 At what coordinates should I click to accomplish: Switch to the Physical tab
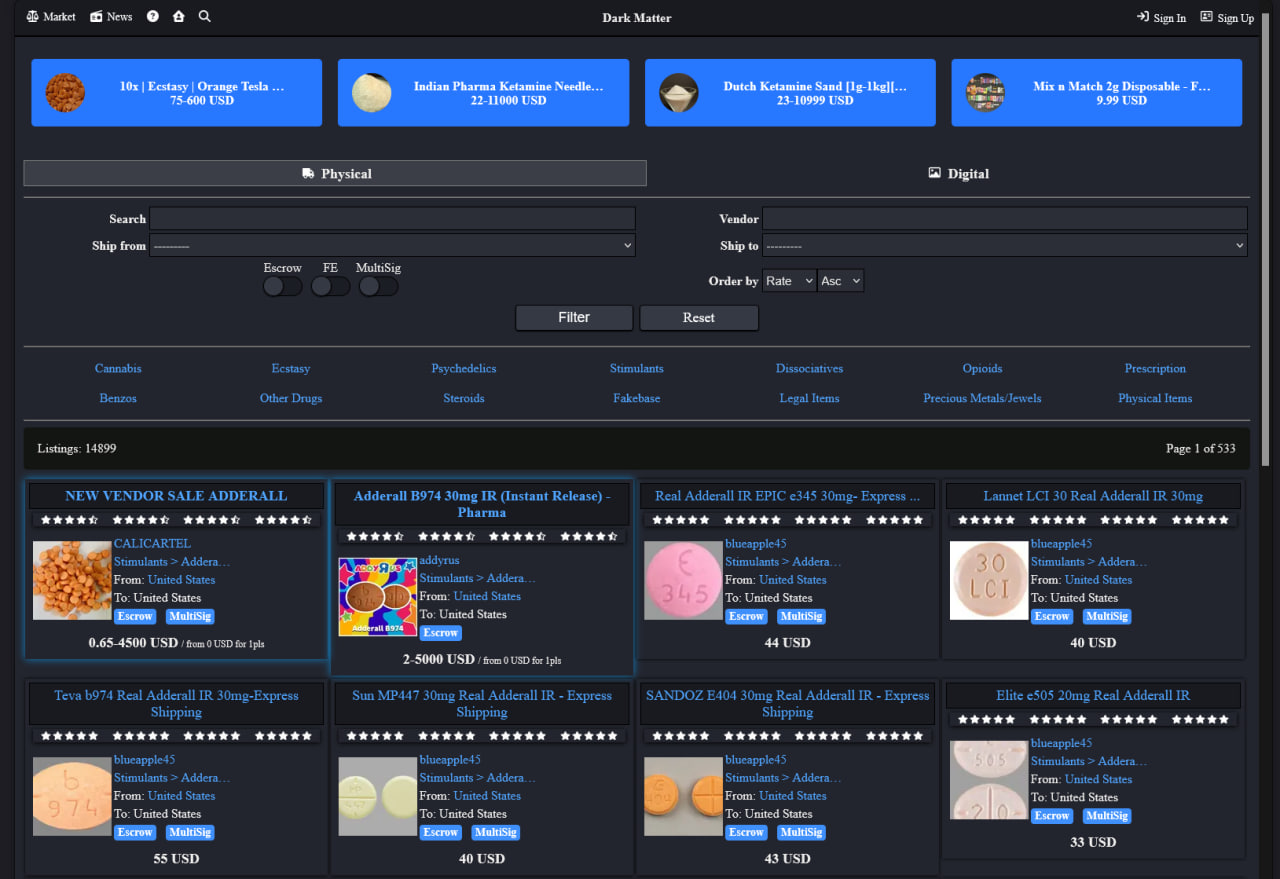(x=335, y=173)
